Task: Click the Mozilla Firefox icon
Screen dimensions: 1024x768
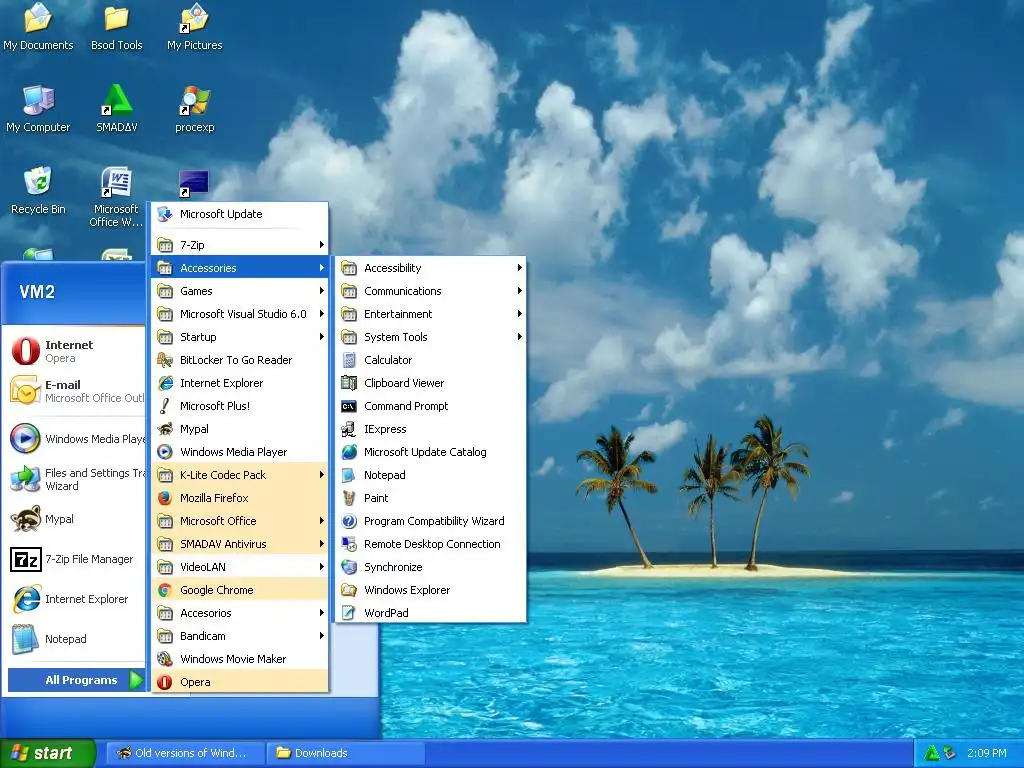Action: [x=165, y=498]
